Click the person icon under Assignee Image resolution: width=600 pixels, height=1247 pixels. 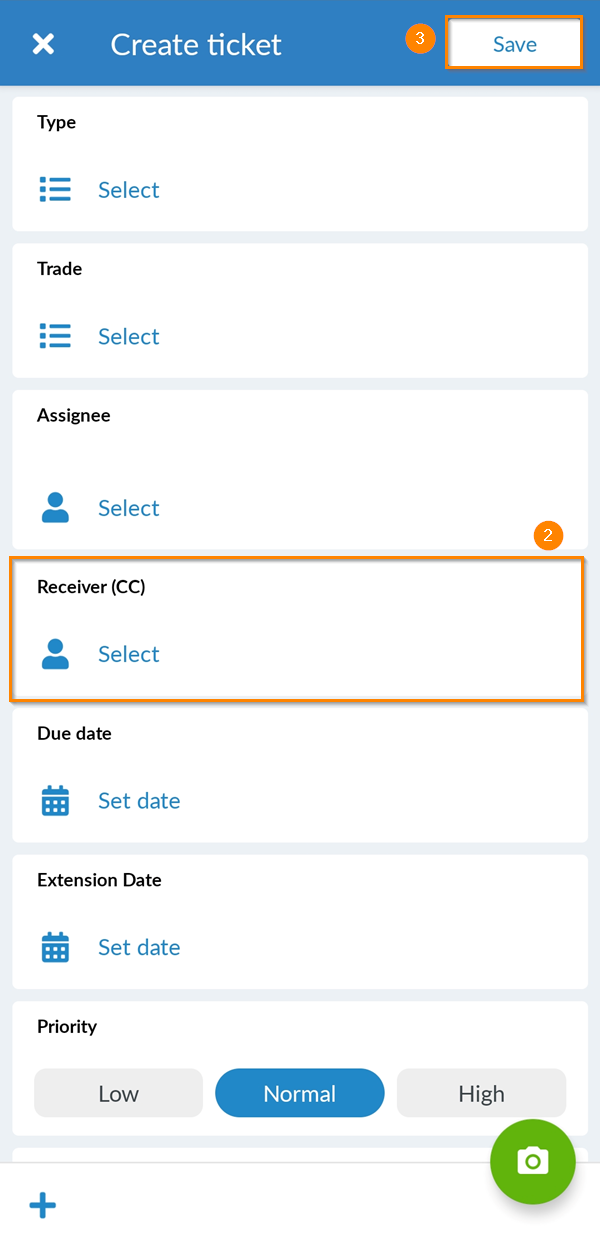coord(55,508)
